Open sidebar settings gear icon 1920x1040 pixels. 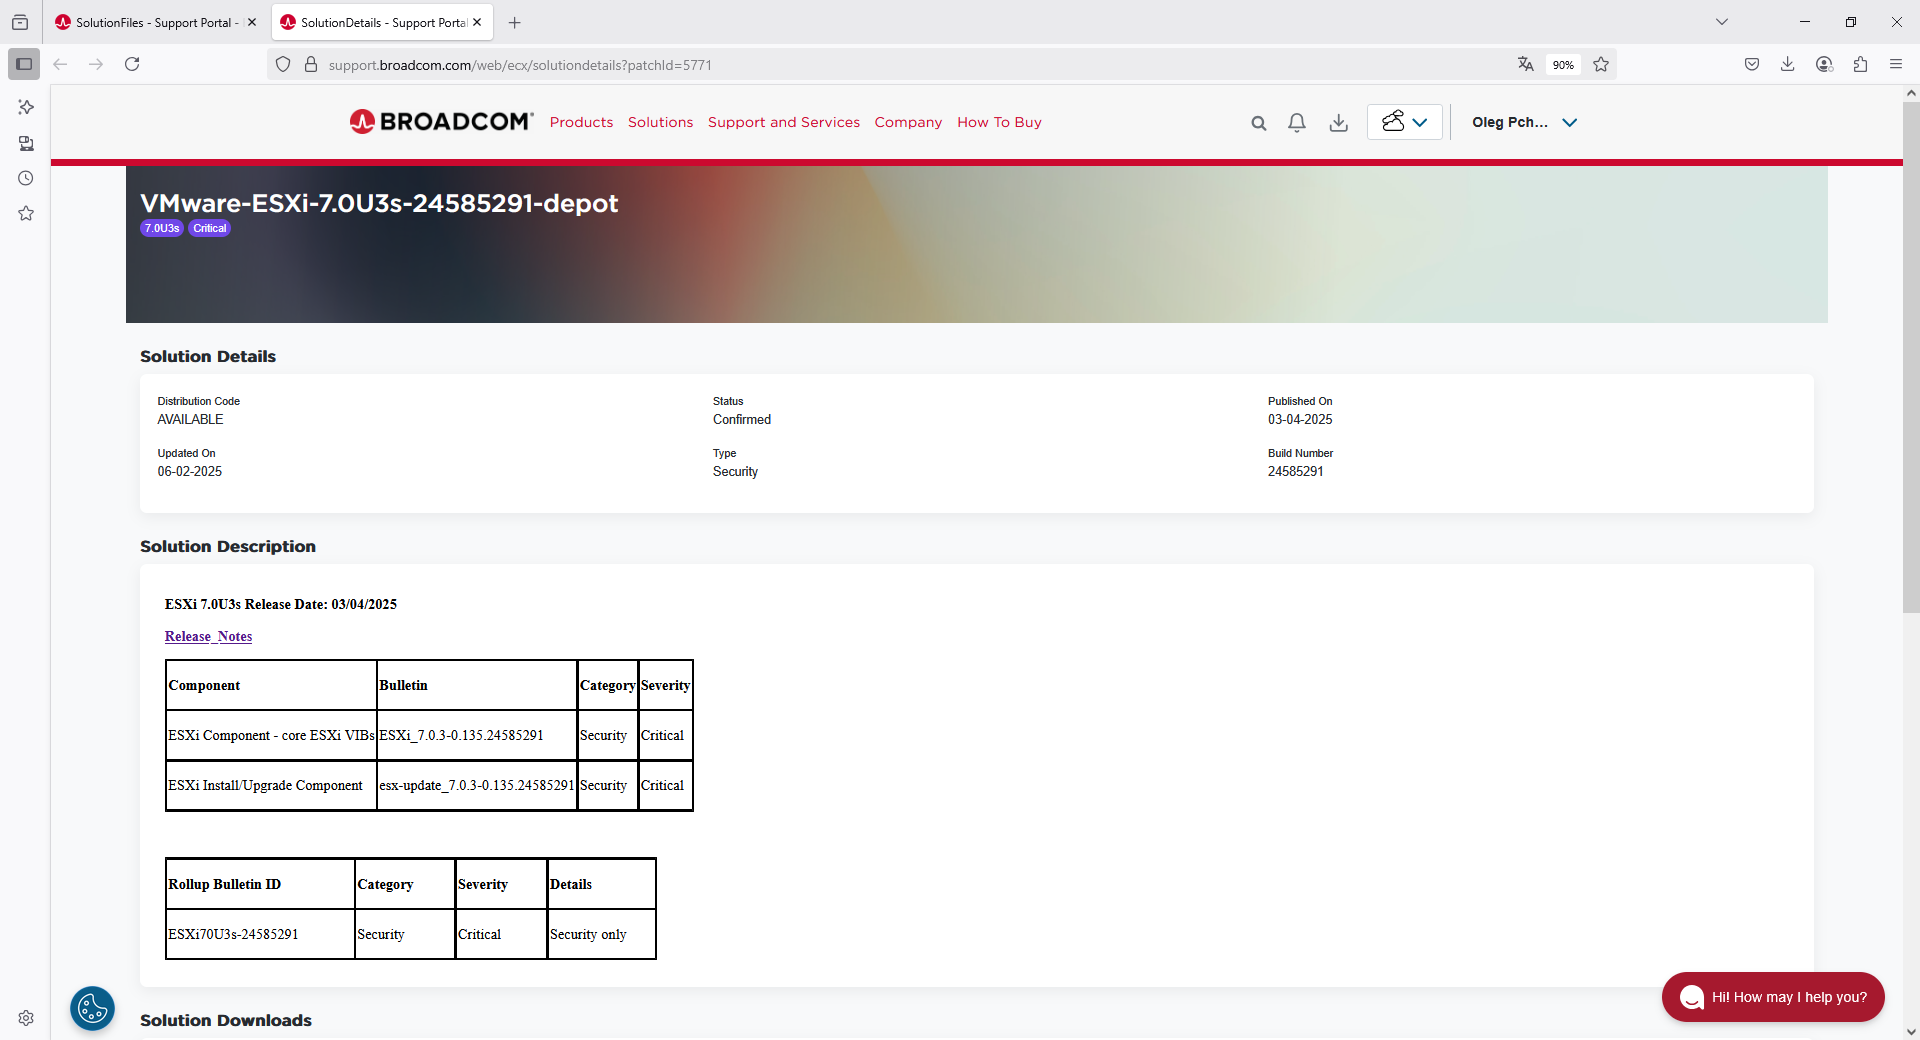click(26, 1018)
